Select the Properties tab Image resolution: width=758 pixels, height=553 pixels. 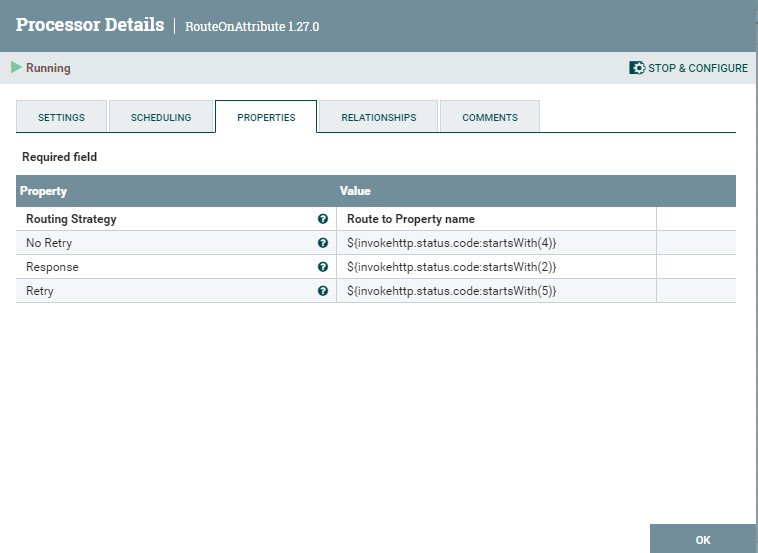tap(266, 117)
